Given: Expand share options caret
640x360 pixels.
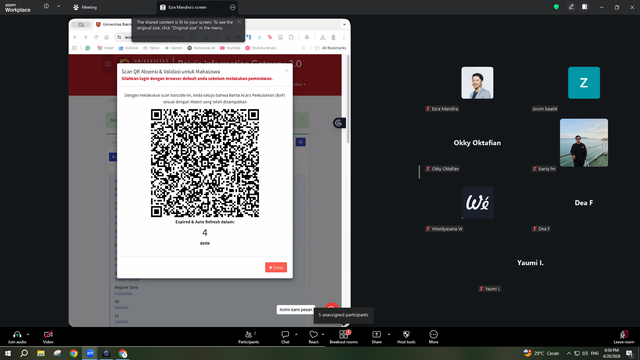Looking at the screenshot, I should click(389, 334).
